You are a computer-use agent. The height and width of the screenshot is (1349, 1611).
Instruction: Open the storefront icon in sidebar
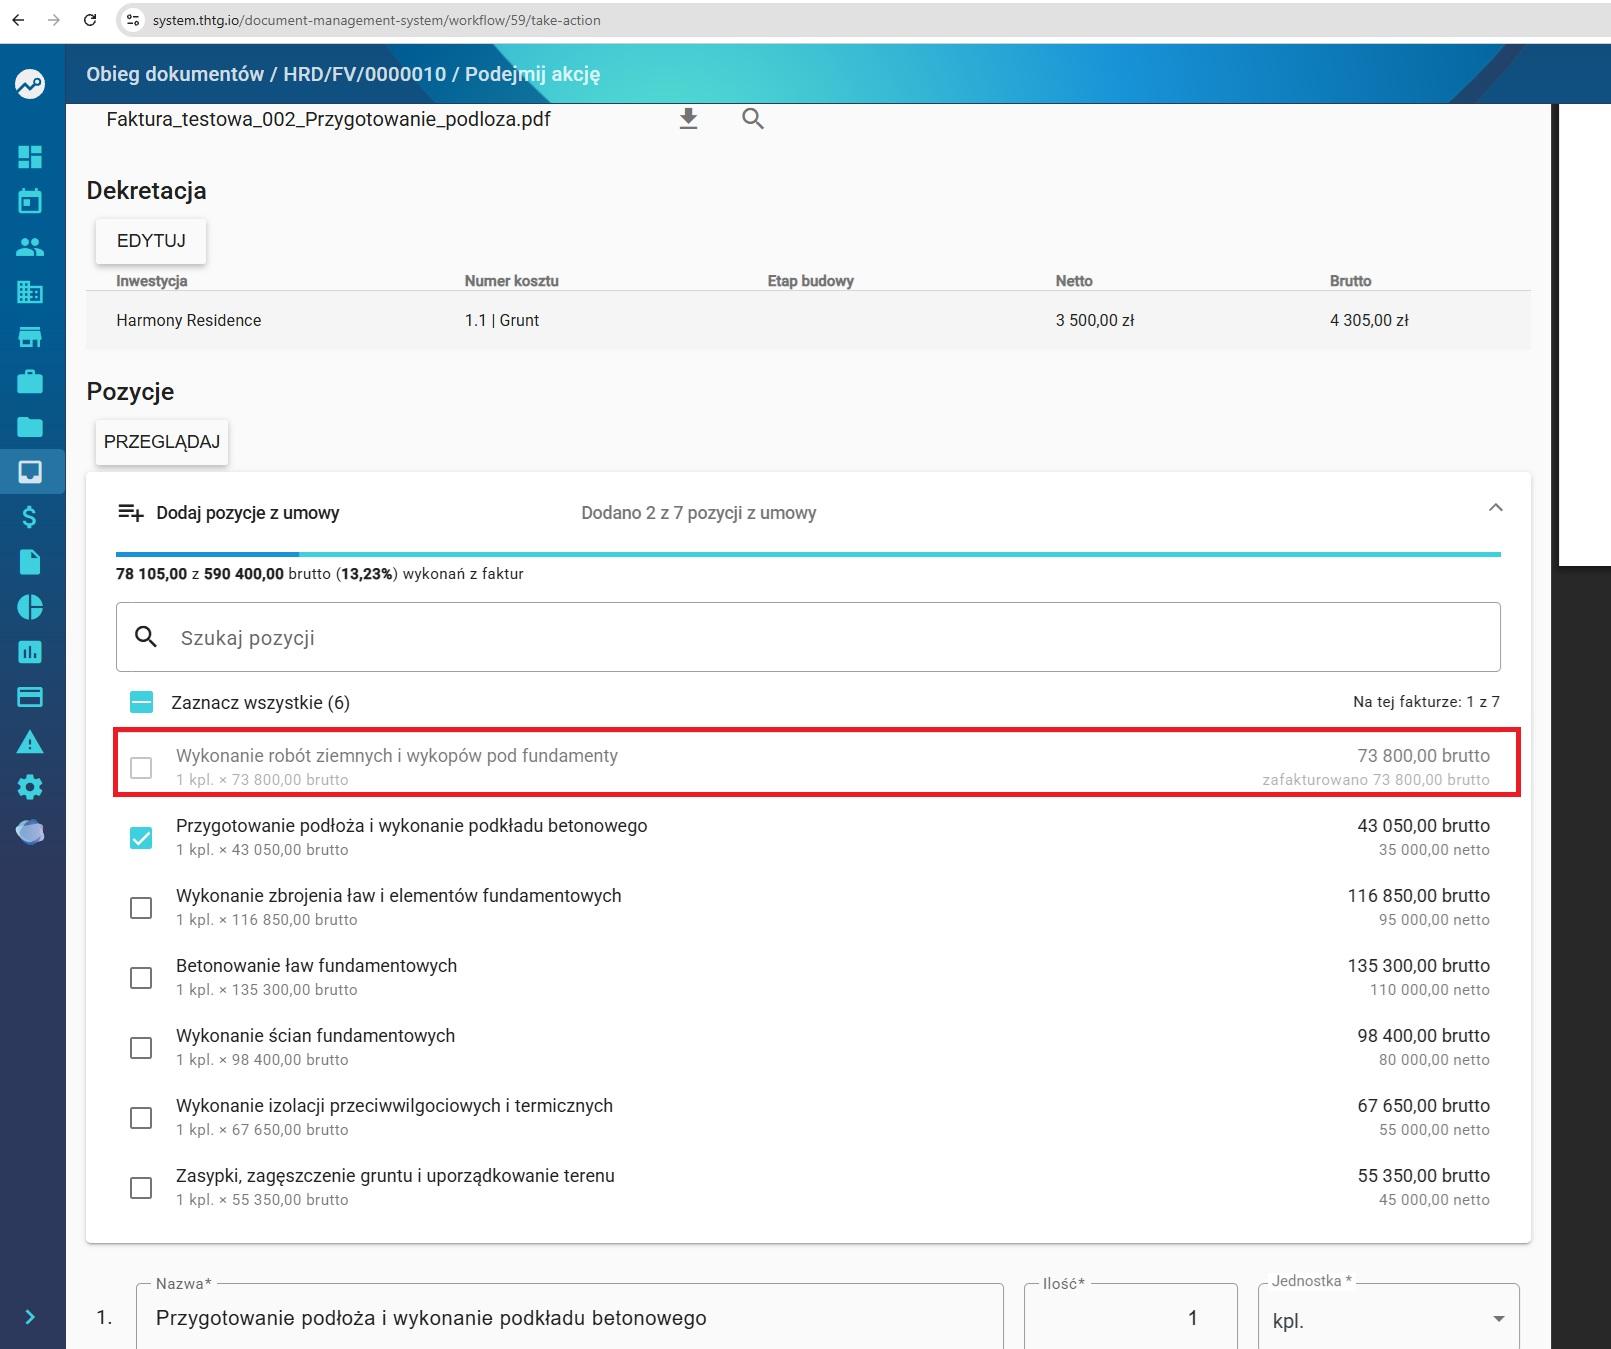coord(30,337)
